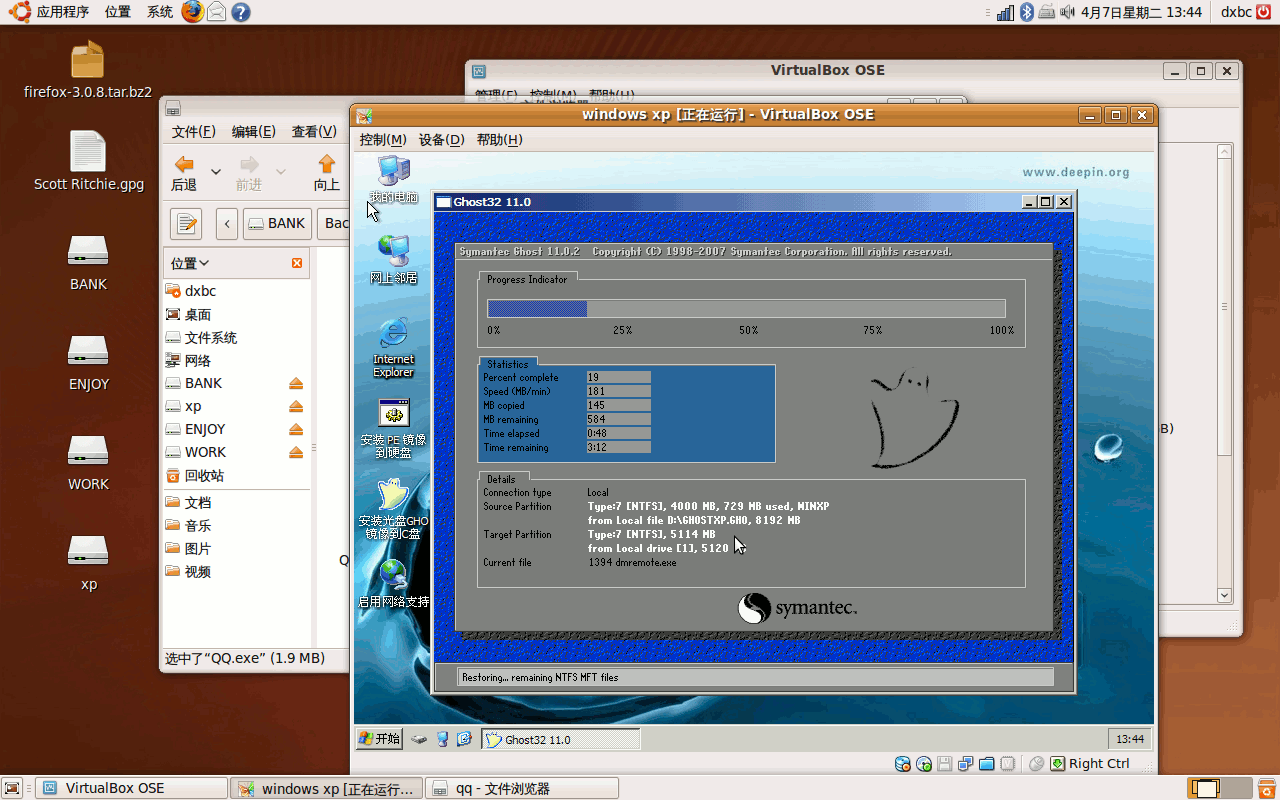The height and width of the screenshot is (800, 1280).
Task: Open 文件(F) menu in file browser
Action: pyautogui.click(x=194, y=132)
